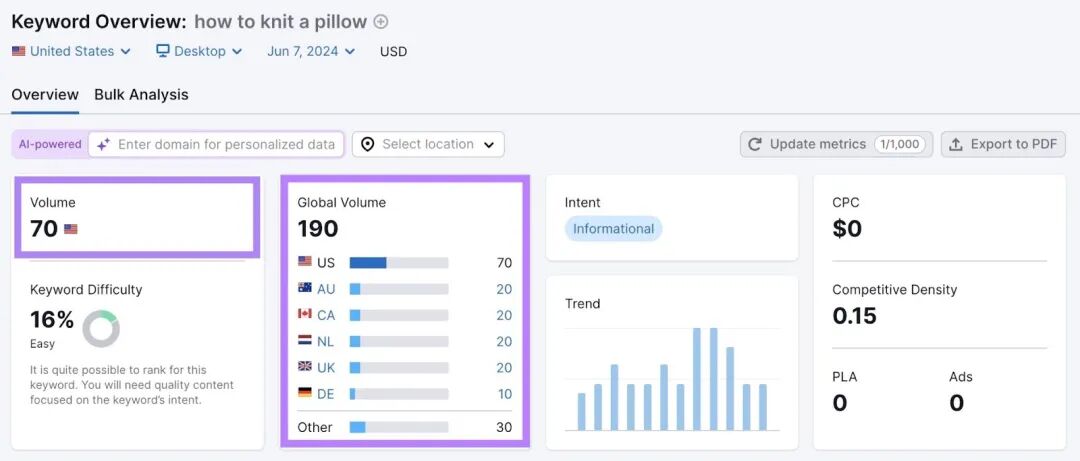Click the Keyword Difficulty donut chart
This screenshot has height=461, width=1080.
tap(101, 329)
